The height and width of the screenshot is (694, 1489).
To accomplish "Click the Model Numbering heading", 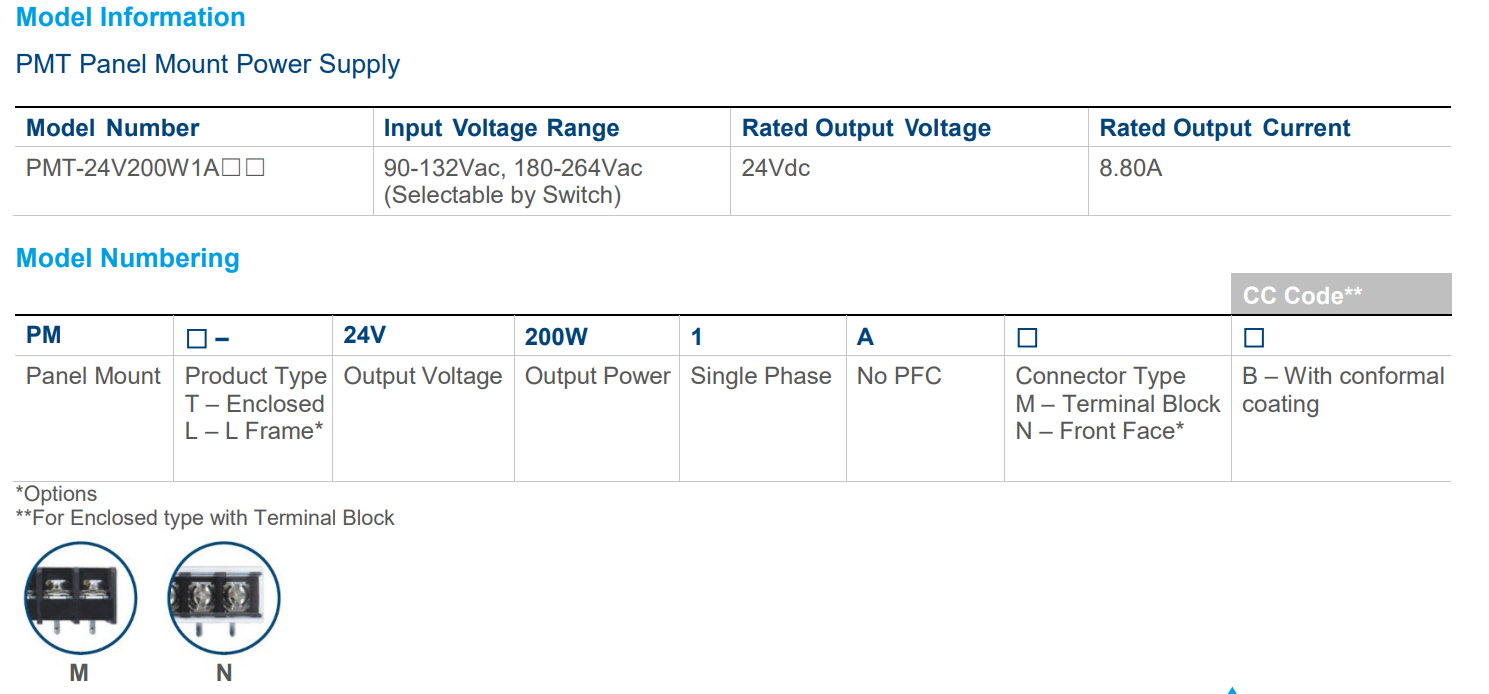I will pos(128,258).
